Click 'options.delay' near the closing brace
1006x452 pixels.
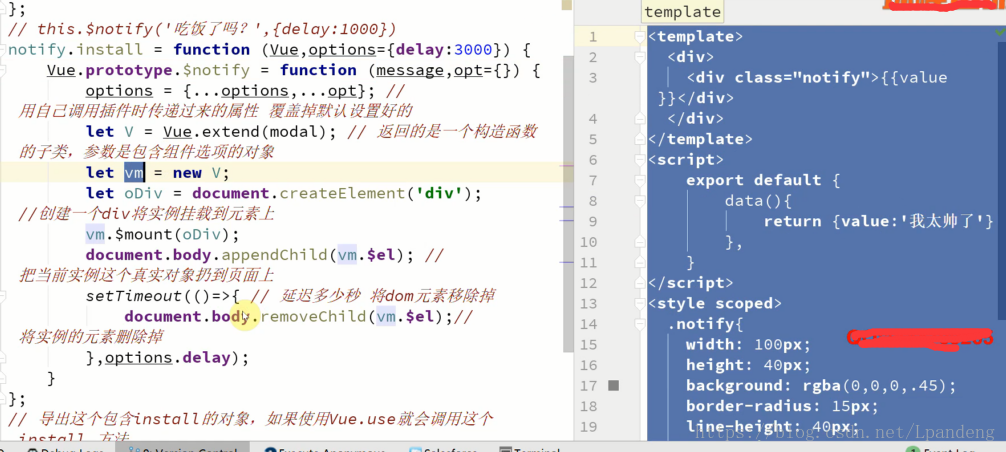(168, 357)
